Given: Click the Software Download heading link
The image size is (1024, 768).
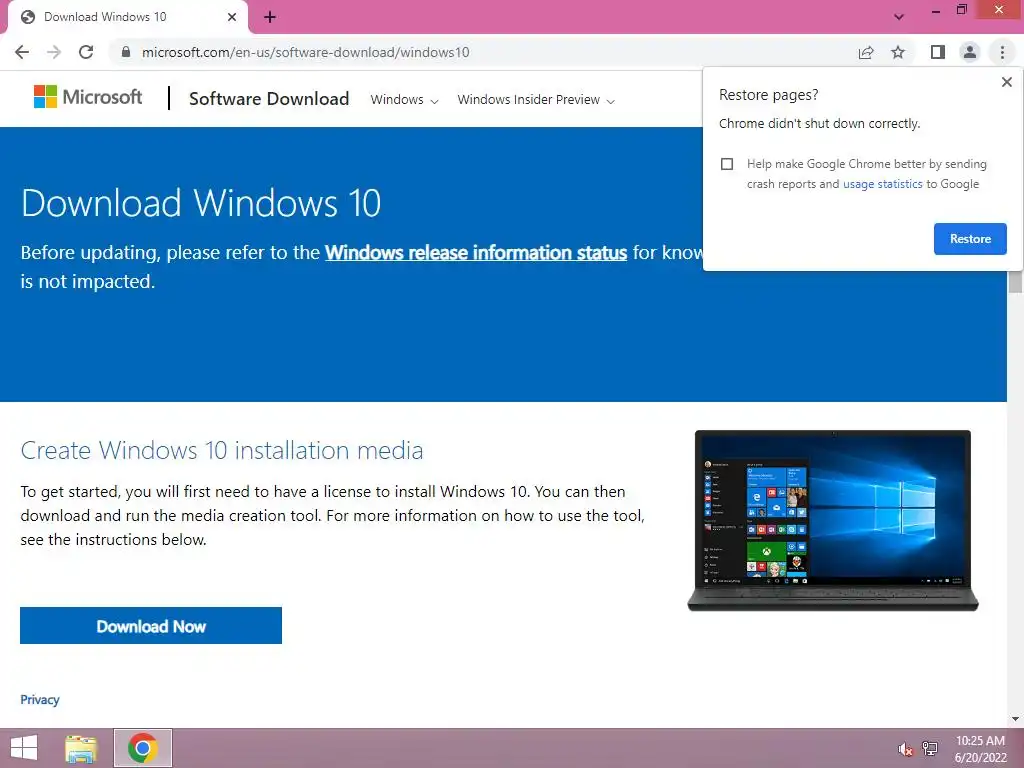Looking at the screenshot, I should (x=269, y=99).
